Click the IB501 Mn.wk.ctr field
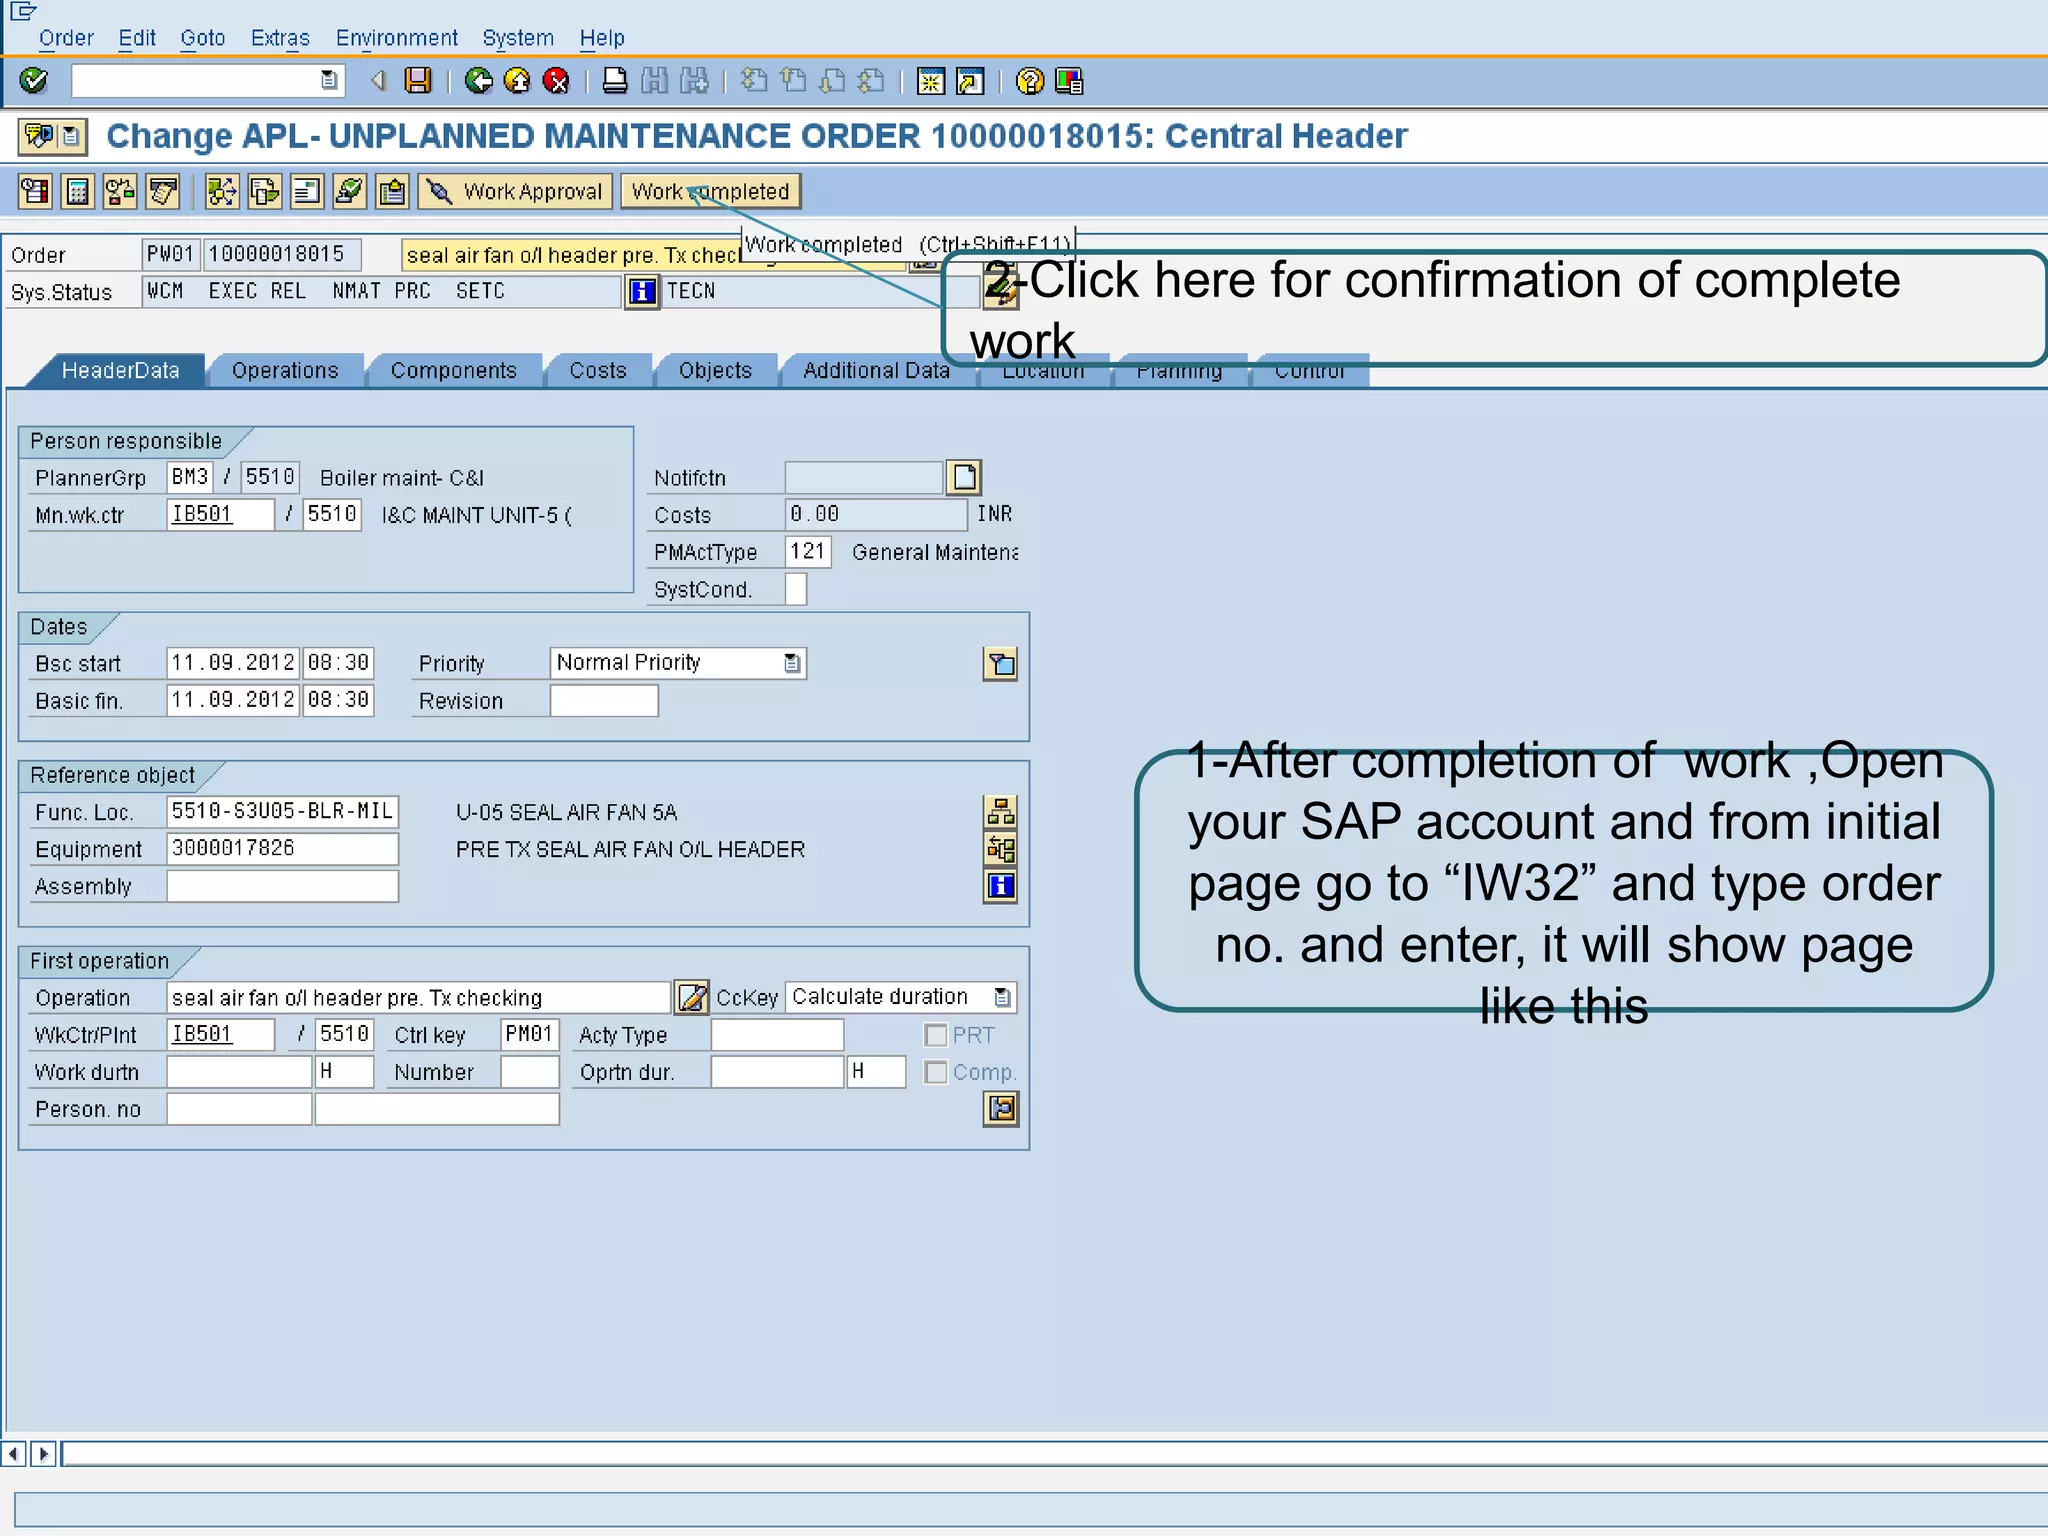This screenshot has width=2048, height=1536. pos(220,515)
